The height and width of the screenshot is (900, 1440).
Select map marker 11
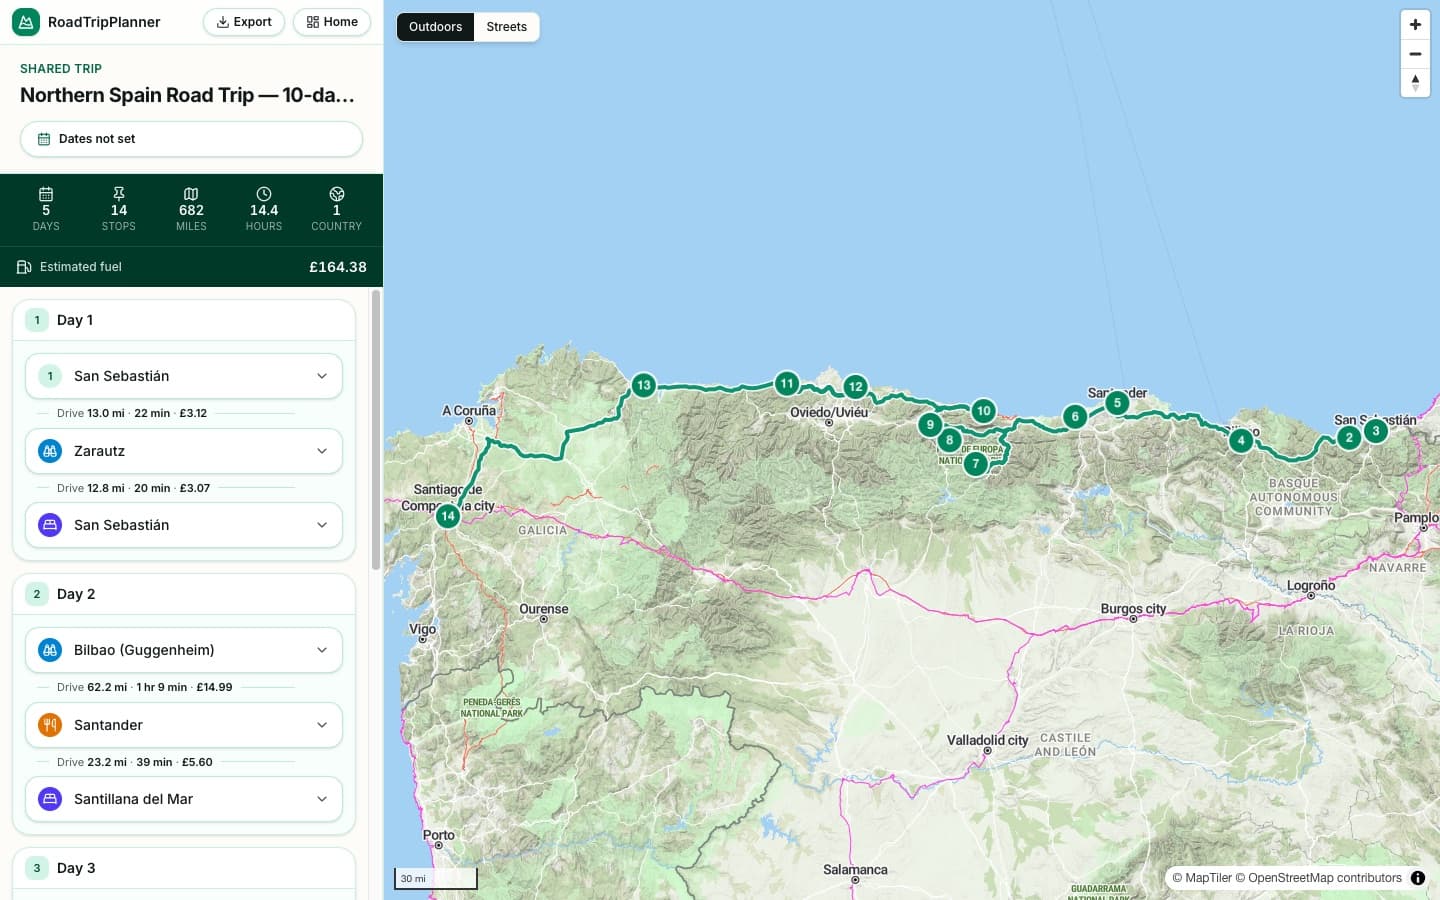tap(787, 383)
